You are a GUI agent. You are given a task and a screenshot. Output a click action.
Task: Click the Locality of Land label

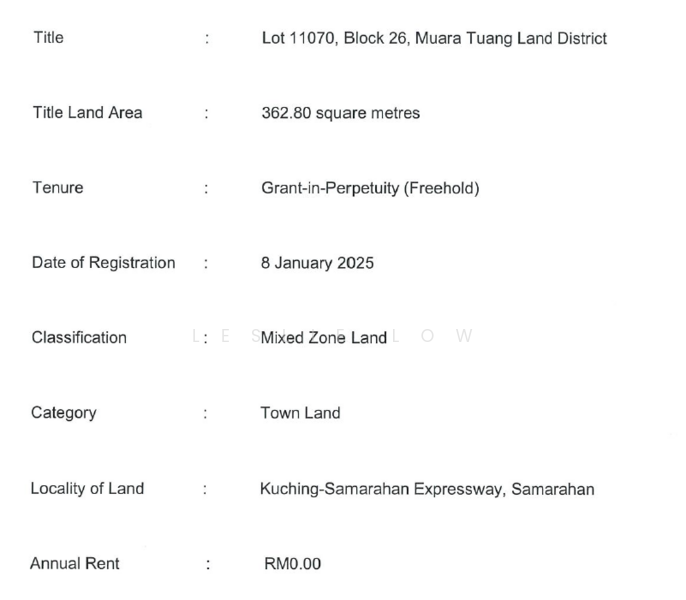click(x=87, y=488)
